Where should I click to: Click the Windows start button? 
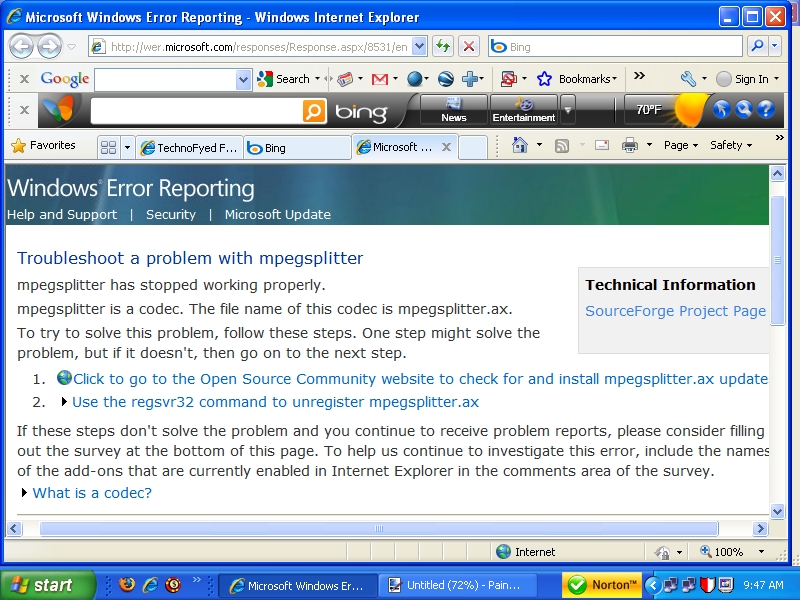(x=47, y=585)
